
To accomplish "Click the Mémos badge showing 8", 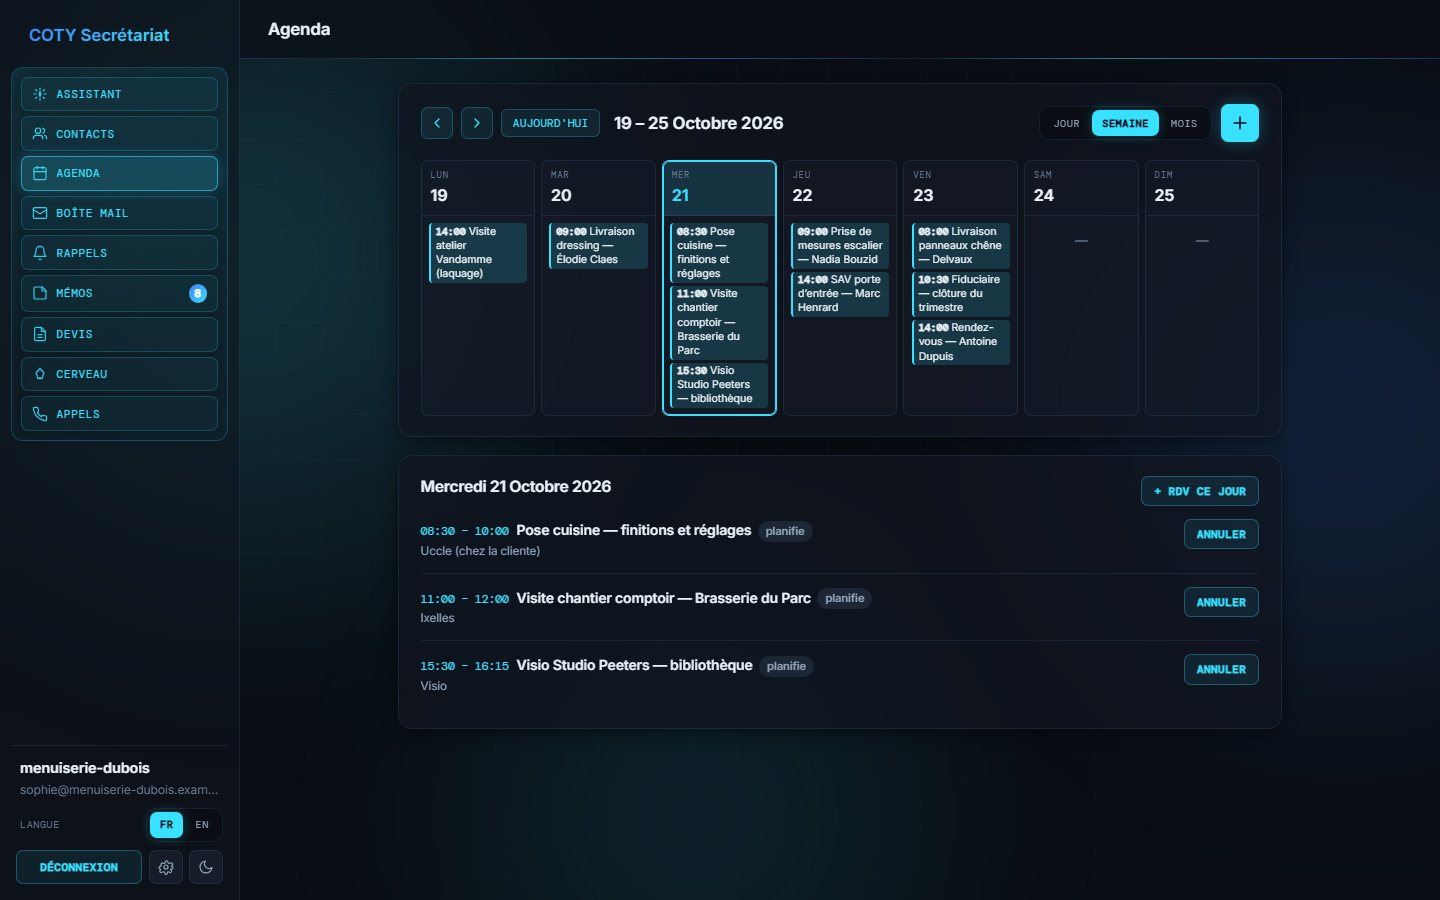I will click(x=198, y=293).
